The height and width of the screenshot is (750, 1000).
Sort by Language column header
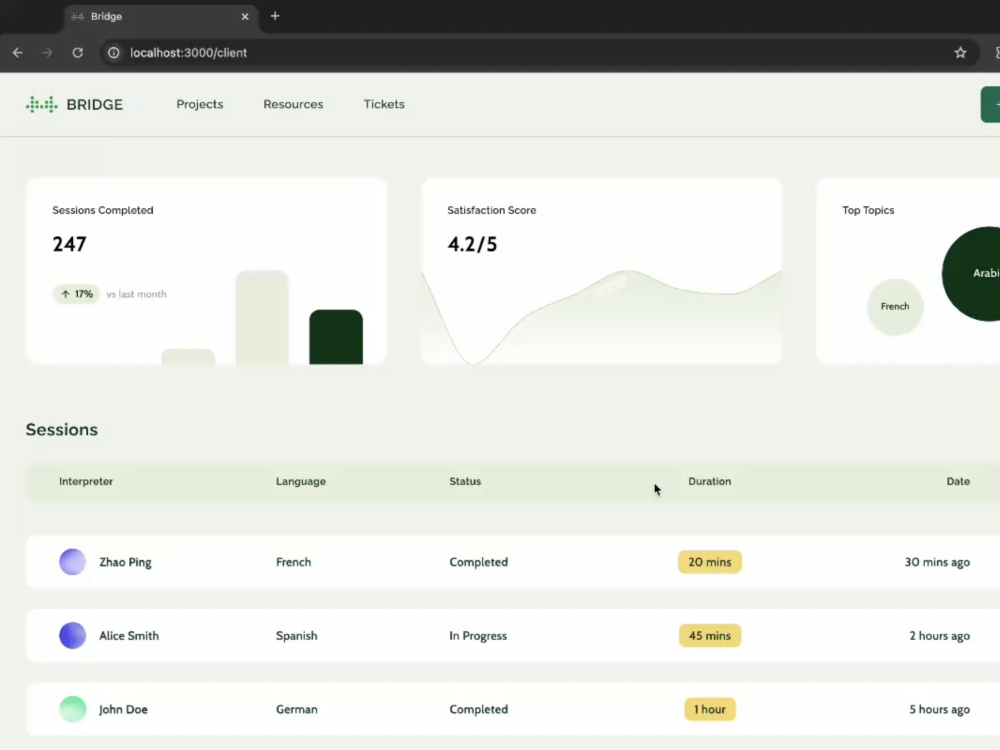(300, 482)
